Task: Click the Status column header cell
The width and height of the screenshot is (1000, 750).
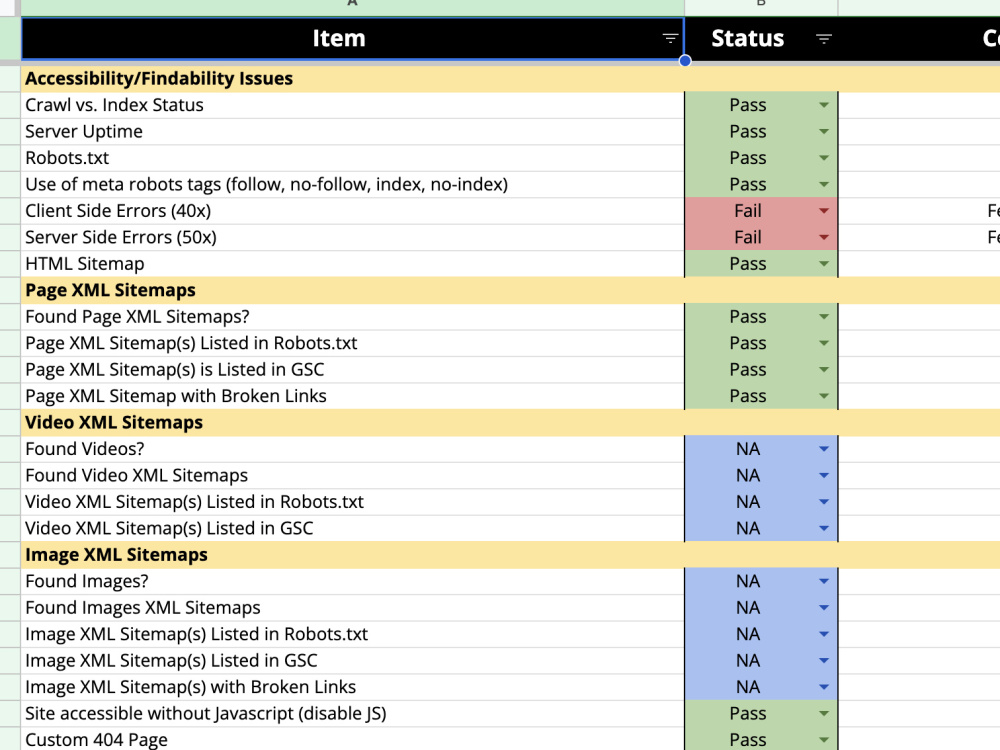Action: coord(761,39)
